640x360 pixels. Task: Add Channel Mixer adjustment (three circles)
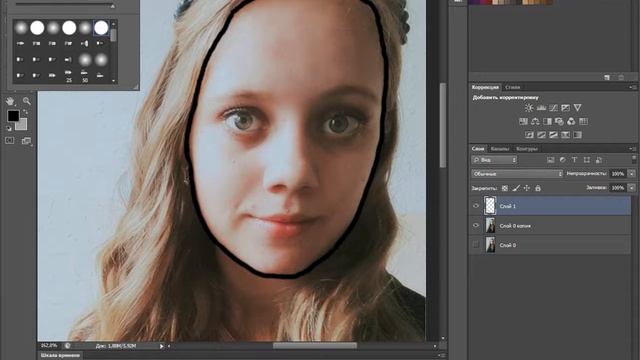tap(571, 121)
